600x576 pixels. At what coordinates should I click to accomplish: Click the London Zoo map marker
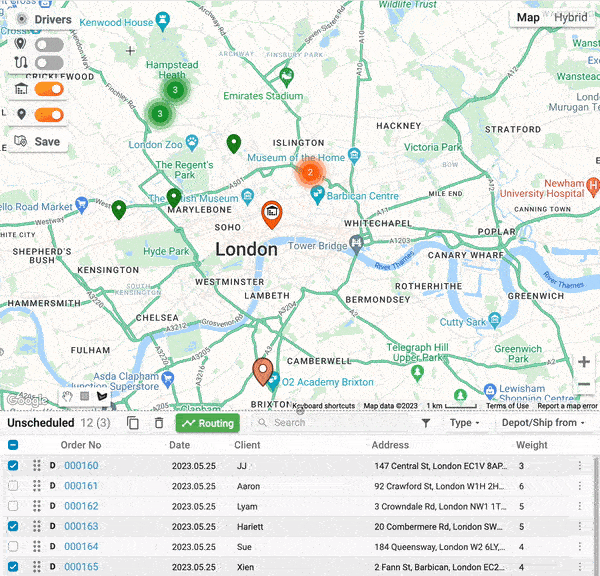(192, 143)
